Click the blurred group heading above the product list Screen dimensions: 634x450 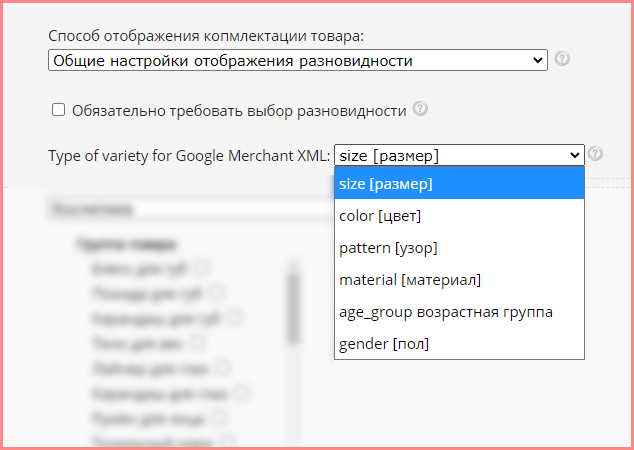click(125, 243)
